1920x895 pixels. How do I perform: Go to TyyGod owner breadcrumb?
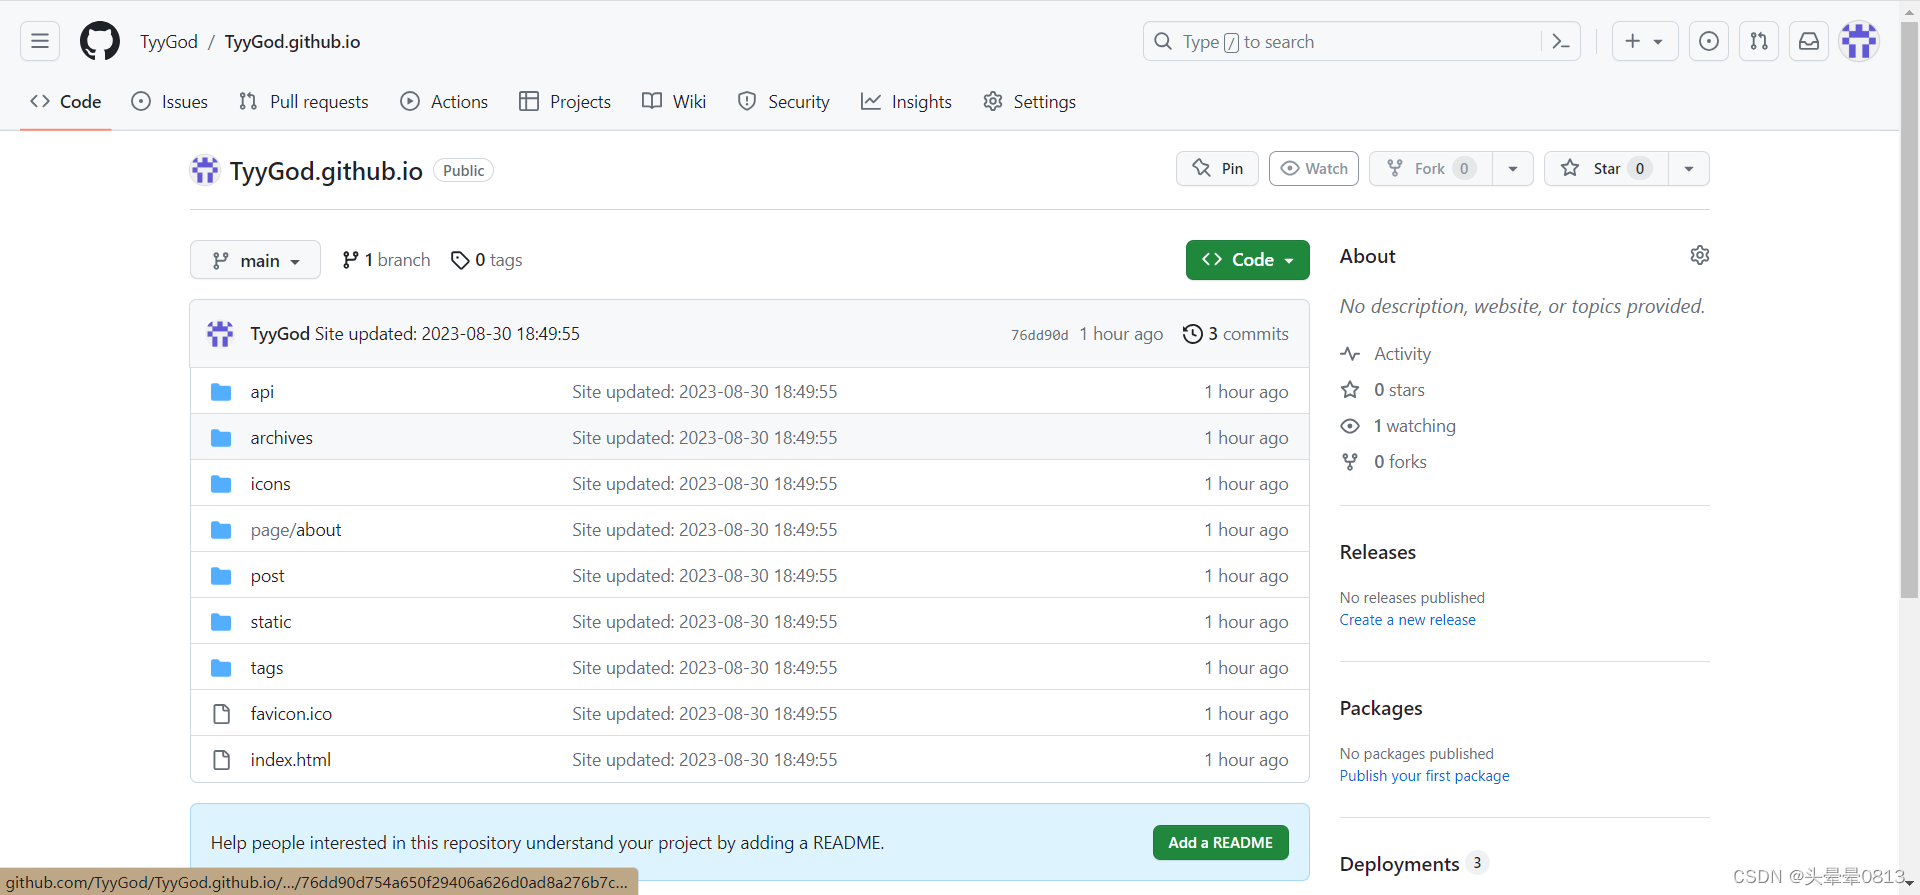pyautogui.click(x=169, y=42)
